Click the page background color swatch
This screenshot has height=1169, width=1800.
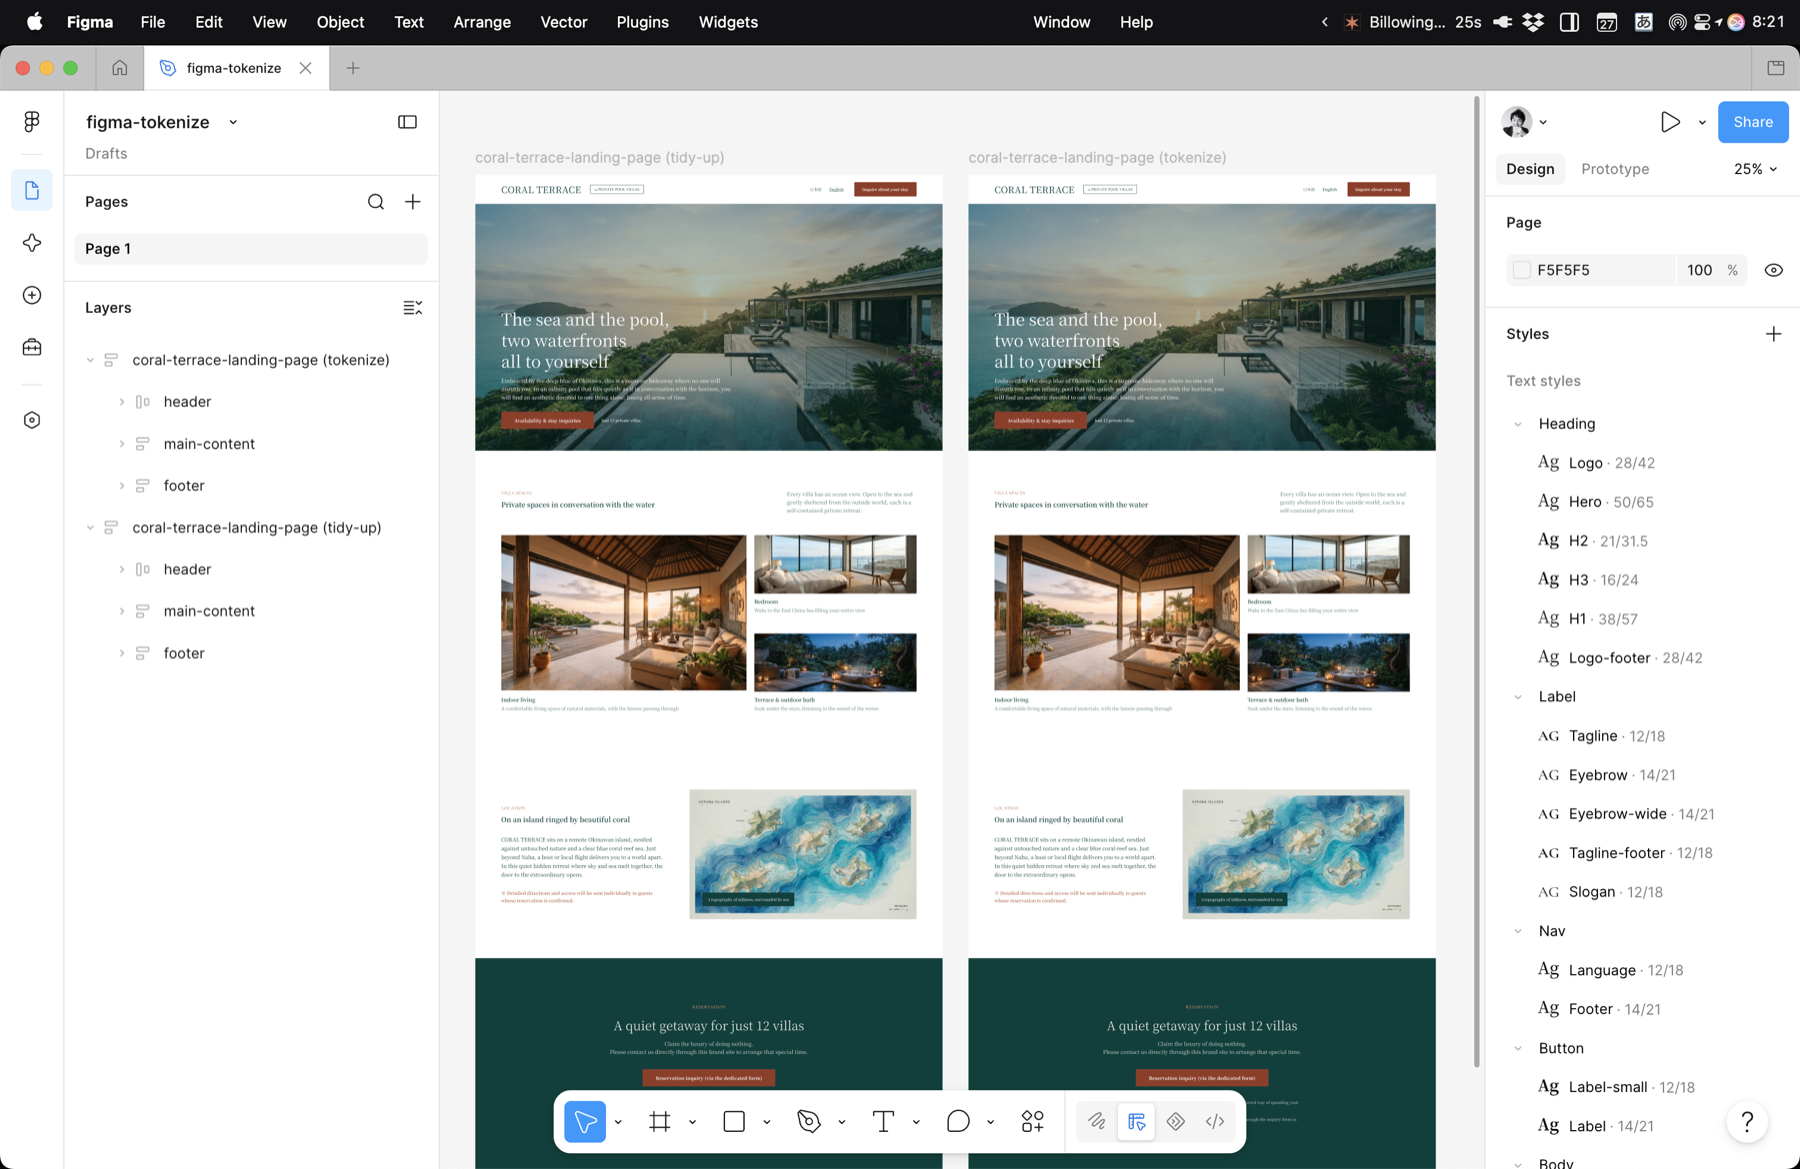(x=1522, y=270)
